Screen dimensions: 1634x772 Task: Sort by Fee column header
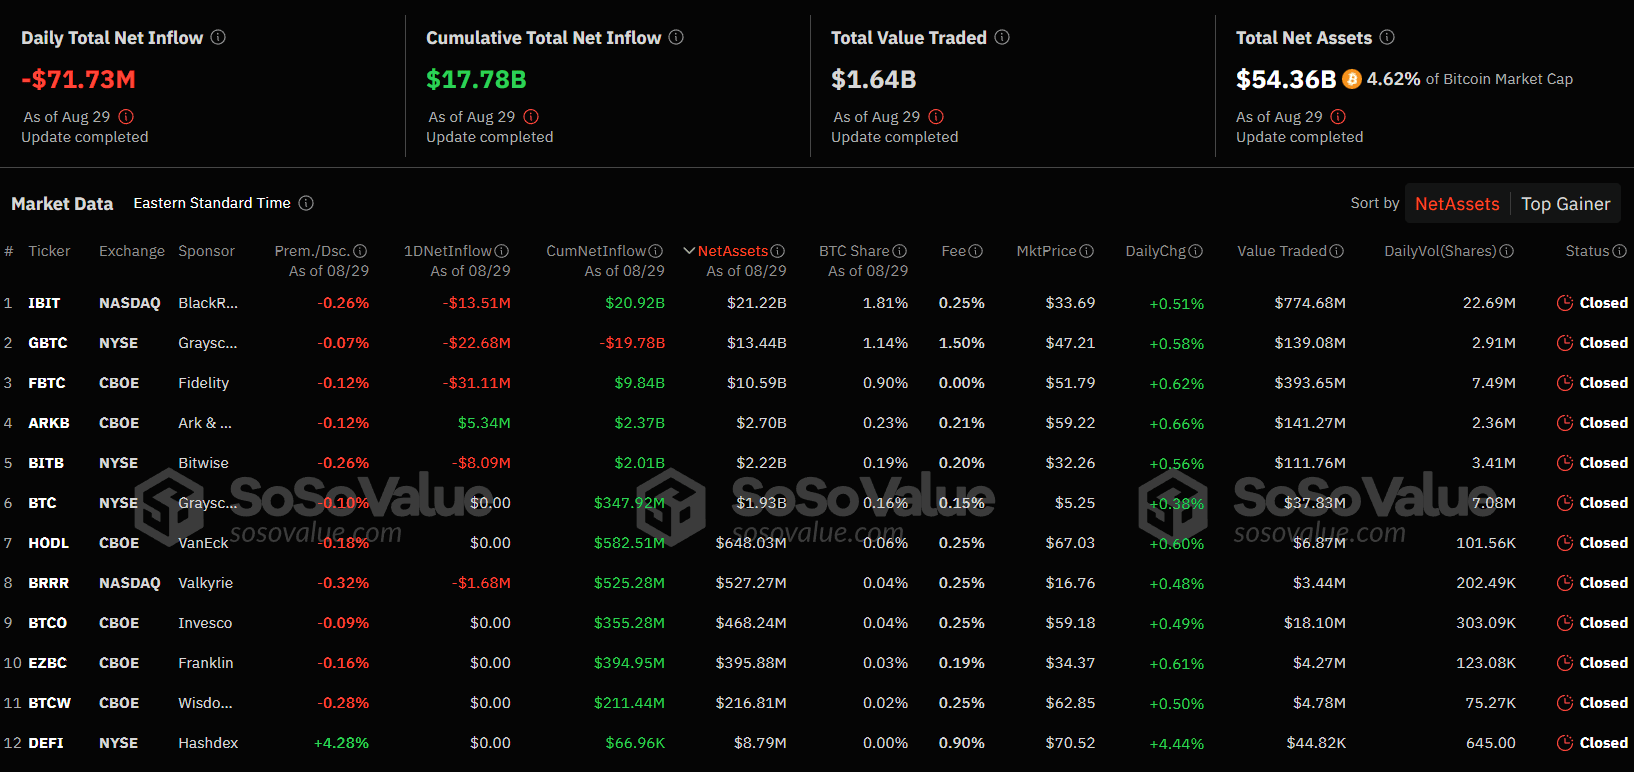953,251
